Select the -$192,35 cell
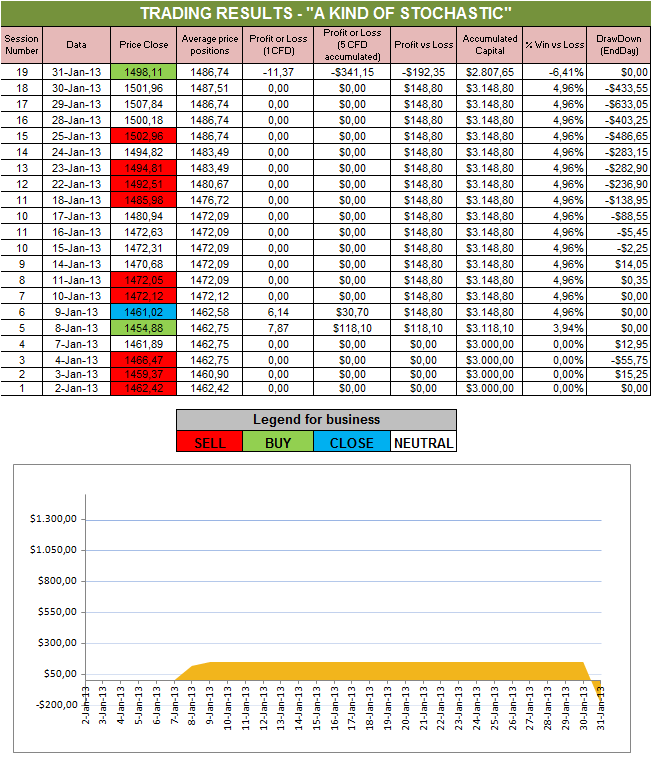 tap(423, 72)
